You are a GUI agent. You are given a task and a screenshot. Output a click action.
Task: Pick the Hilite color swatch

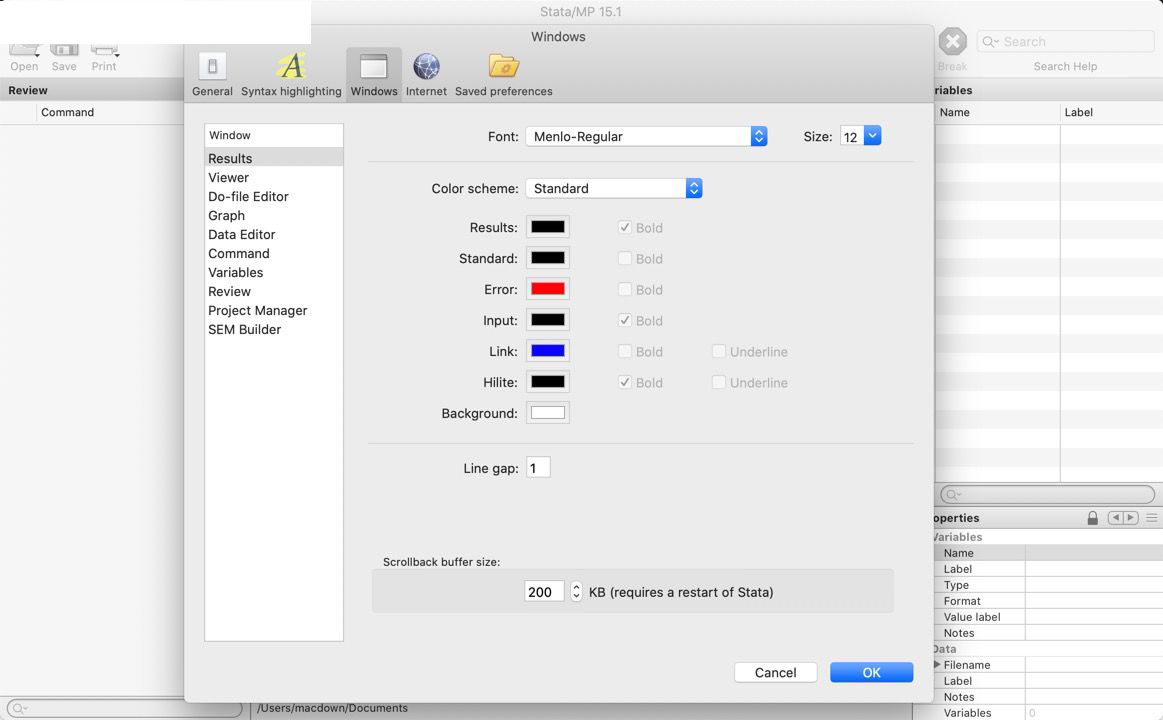click(x=547, y=382)
